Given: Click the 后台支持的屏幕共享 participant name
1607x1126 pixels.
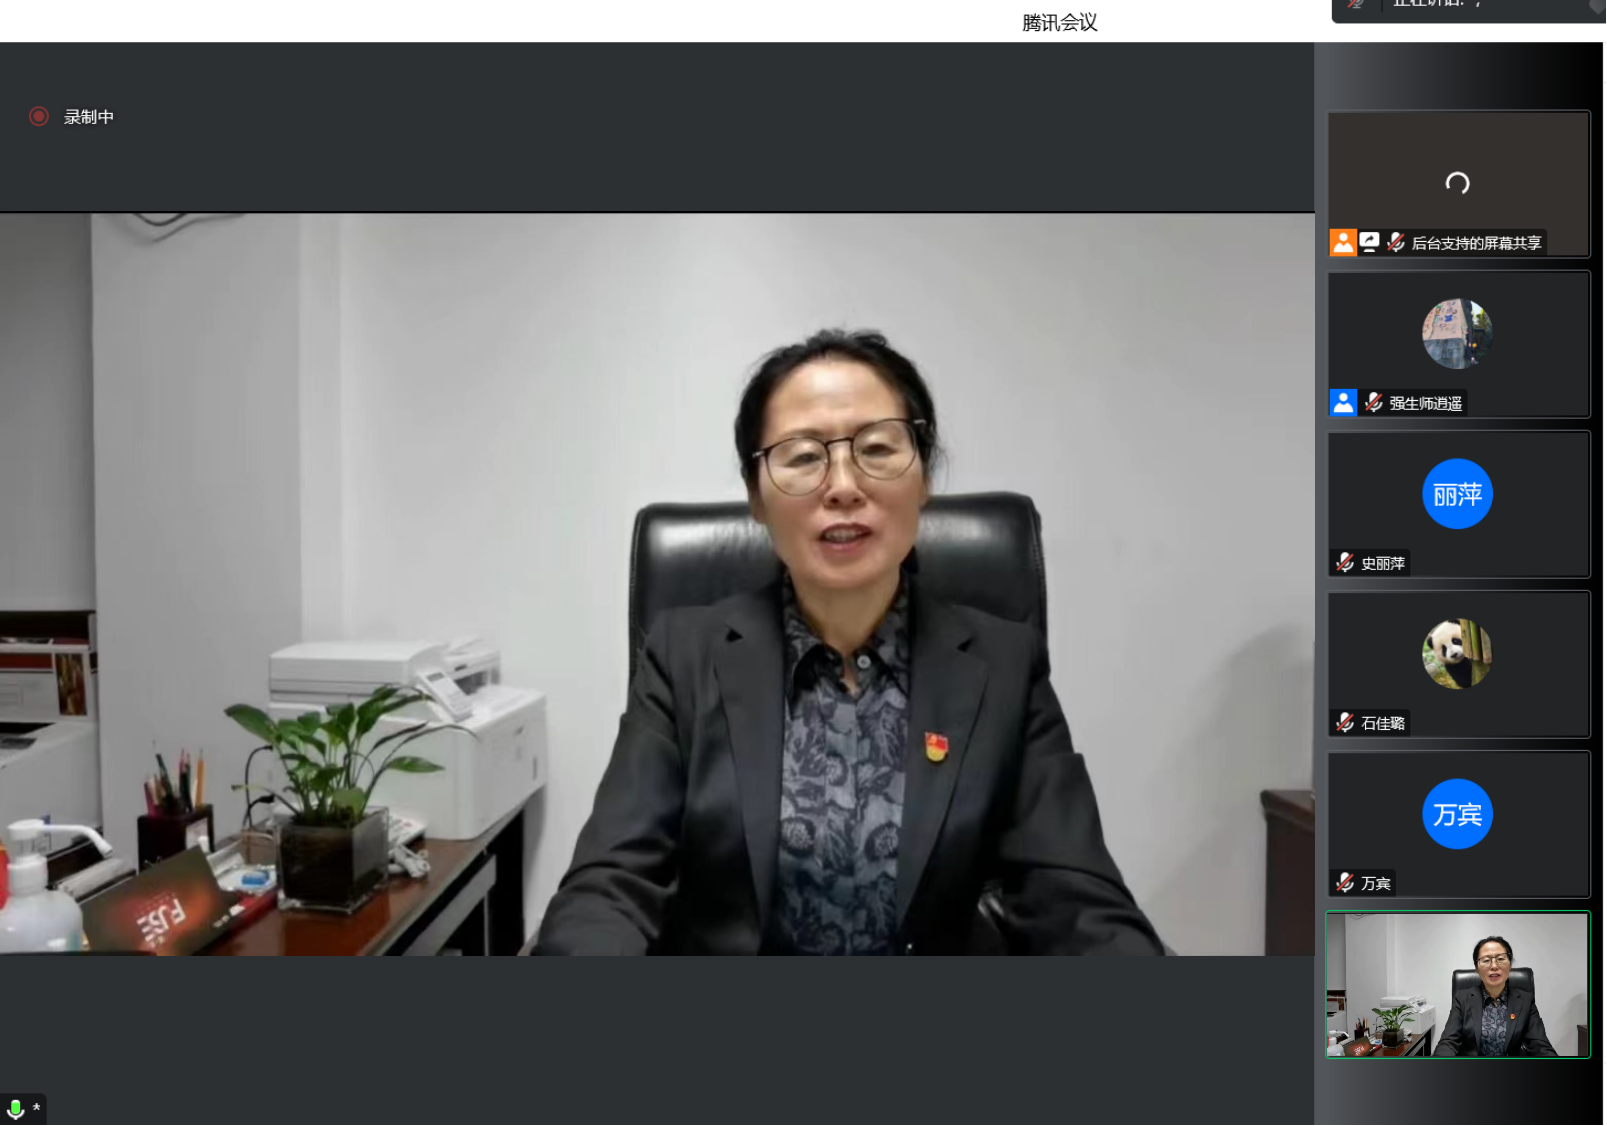Looking at the screenshot, I should (x=1476, y=243).
